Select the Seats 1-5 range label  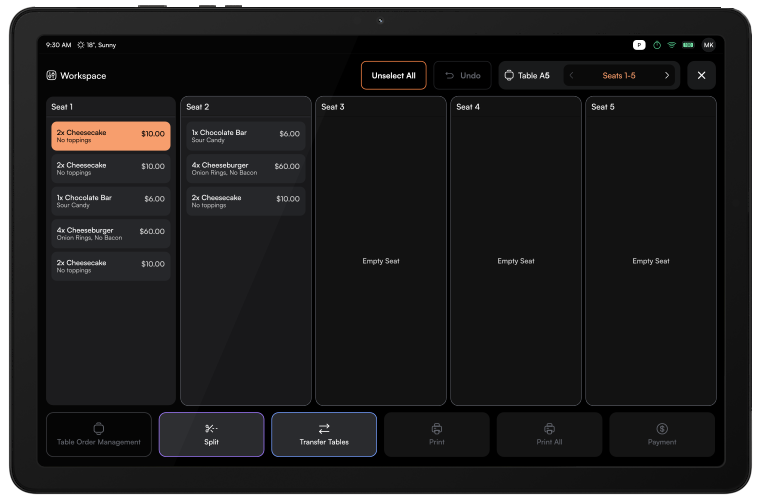click(x=619, y=75)
